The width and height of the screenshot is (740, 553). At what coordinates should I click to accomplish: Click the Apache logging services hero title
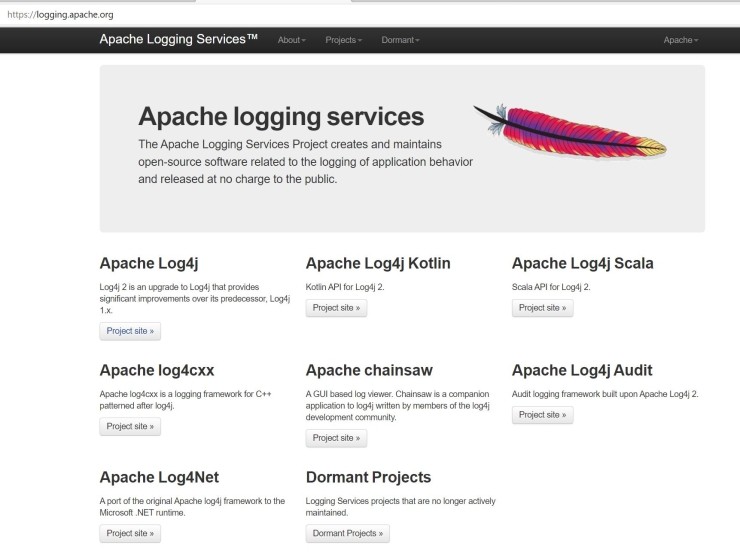pyautogui.click(x=280, y=115)
